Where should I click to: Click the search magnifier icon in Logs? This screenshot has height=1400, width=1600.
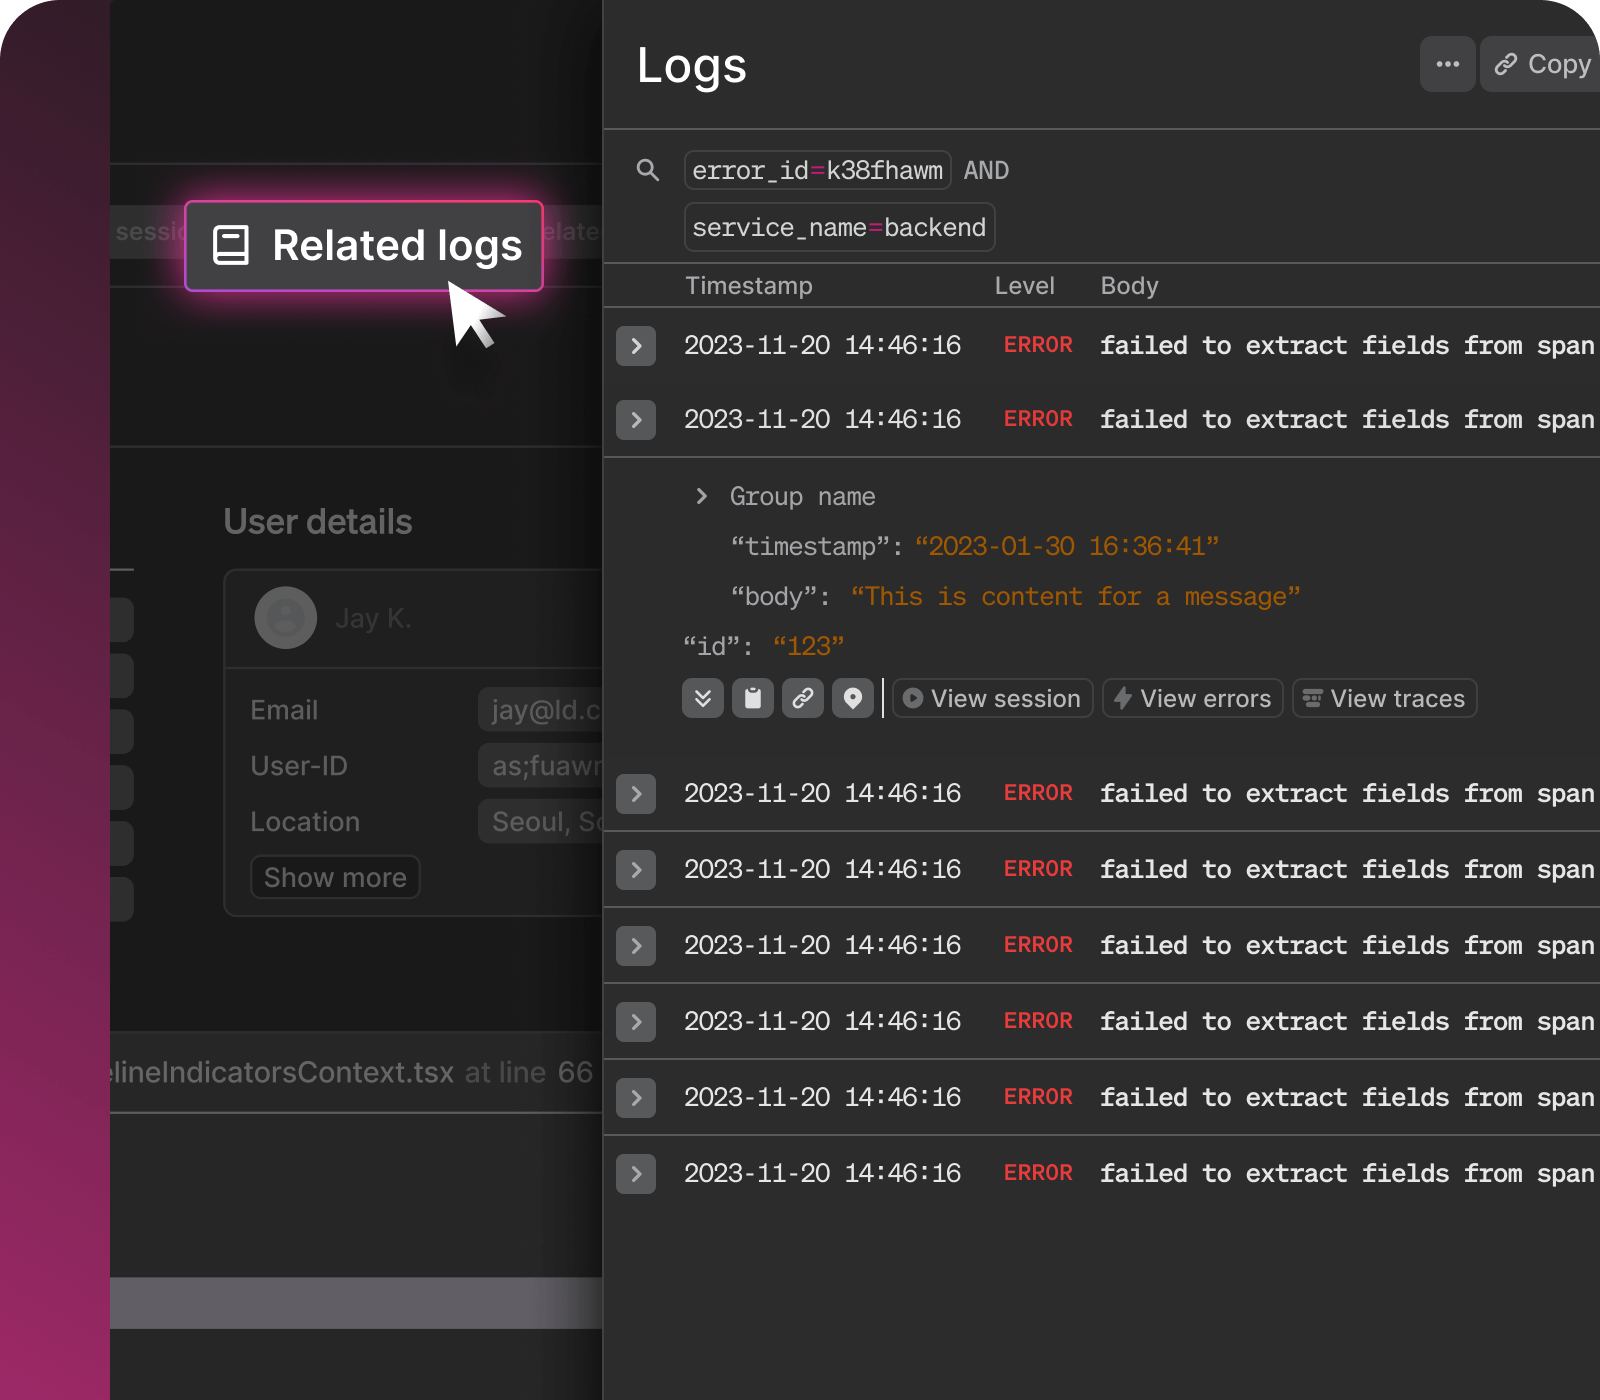648,170
